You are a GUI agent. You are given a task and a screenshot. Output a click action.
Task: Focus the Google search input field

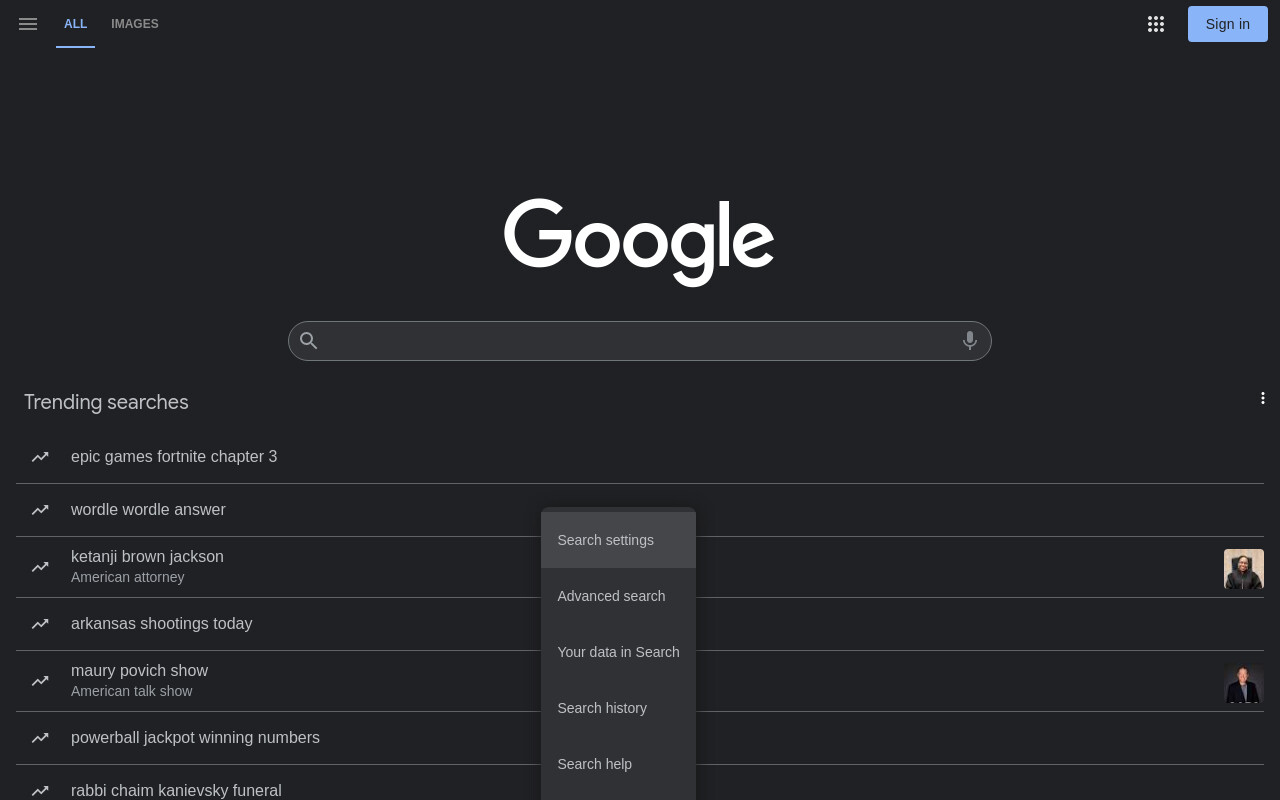click(640, 341)
